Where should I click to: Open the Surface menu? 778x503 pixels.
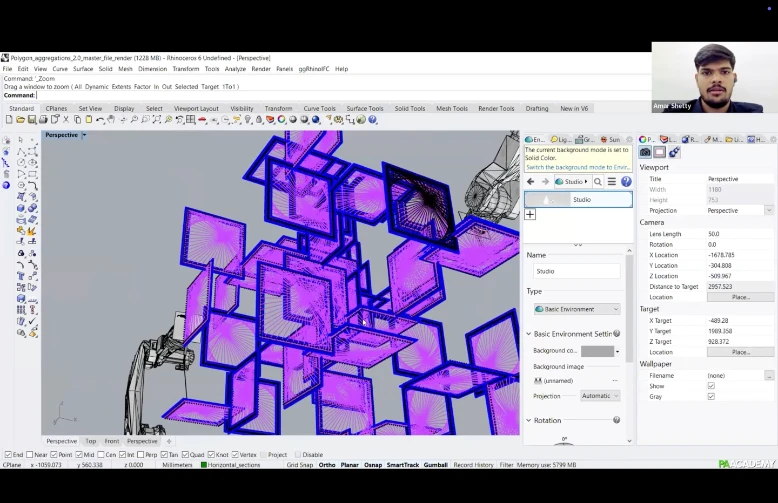tap(83, 69)
